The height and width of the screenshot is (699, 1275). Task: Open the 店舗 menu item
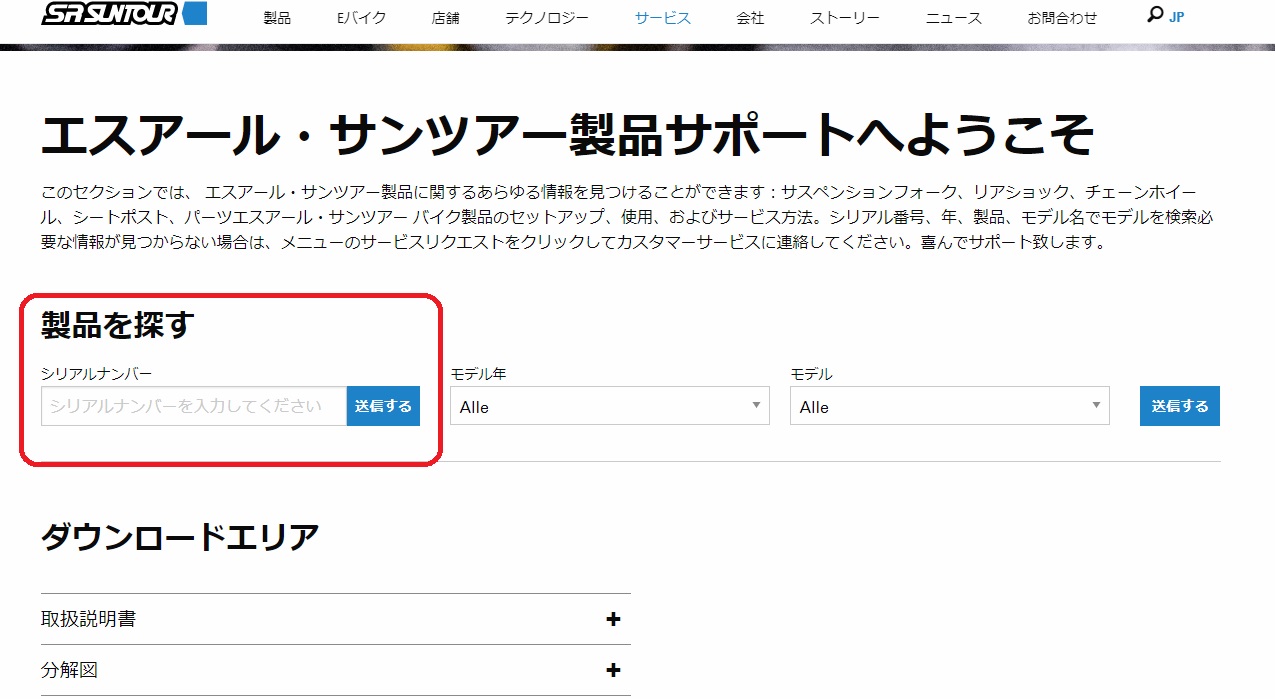pos(446,18)
